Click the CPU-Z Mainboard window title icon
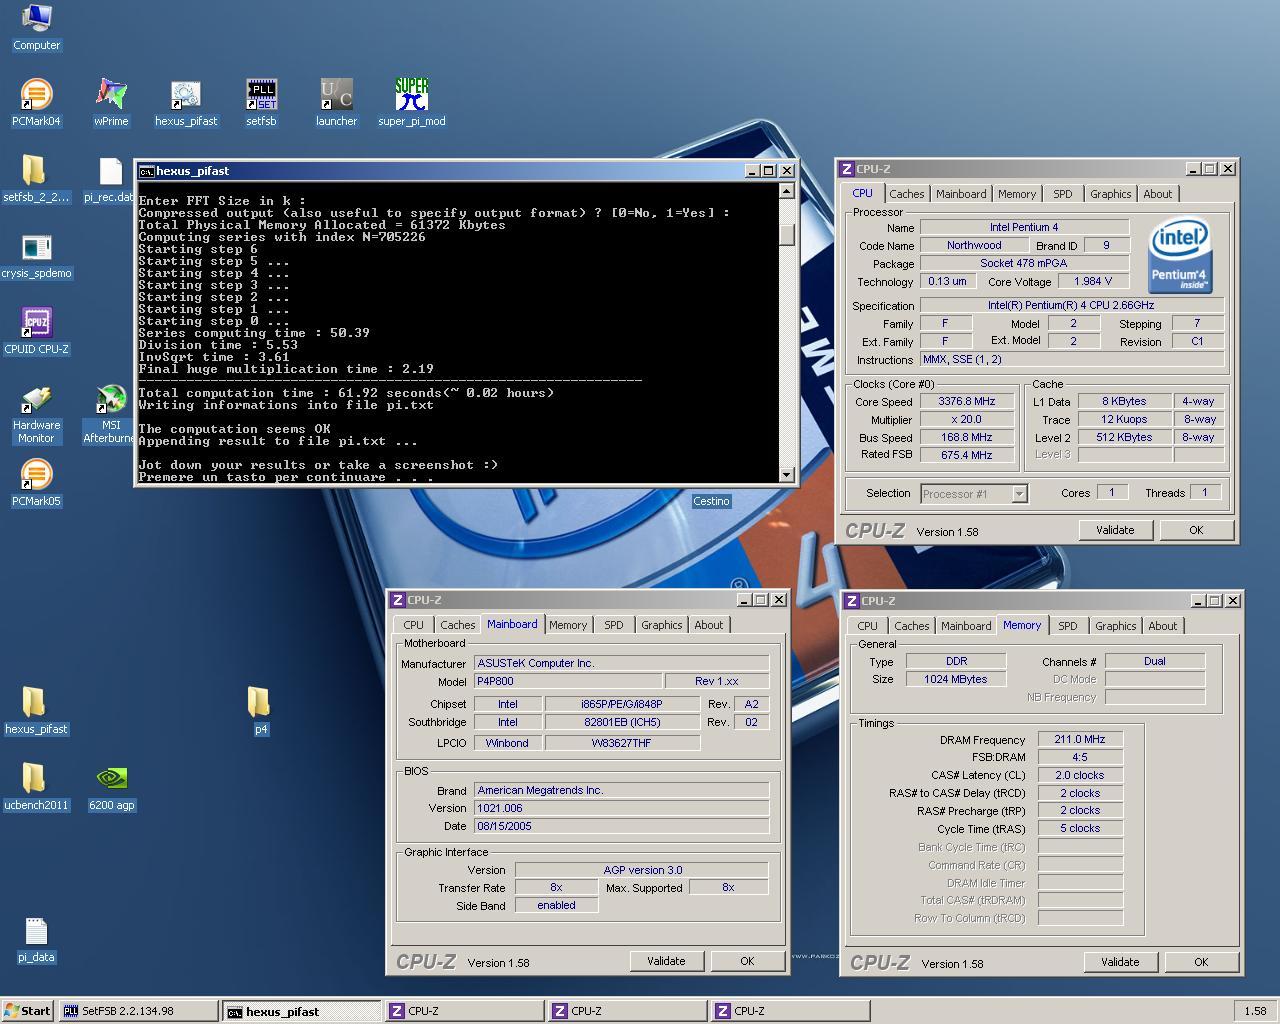The height and width of the screenshot is (1024, 1280). pyautogui.click(x=397, y=600)
